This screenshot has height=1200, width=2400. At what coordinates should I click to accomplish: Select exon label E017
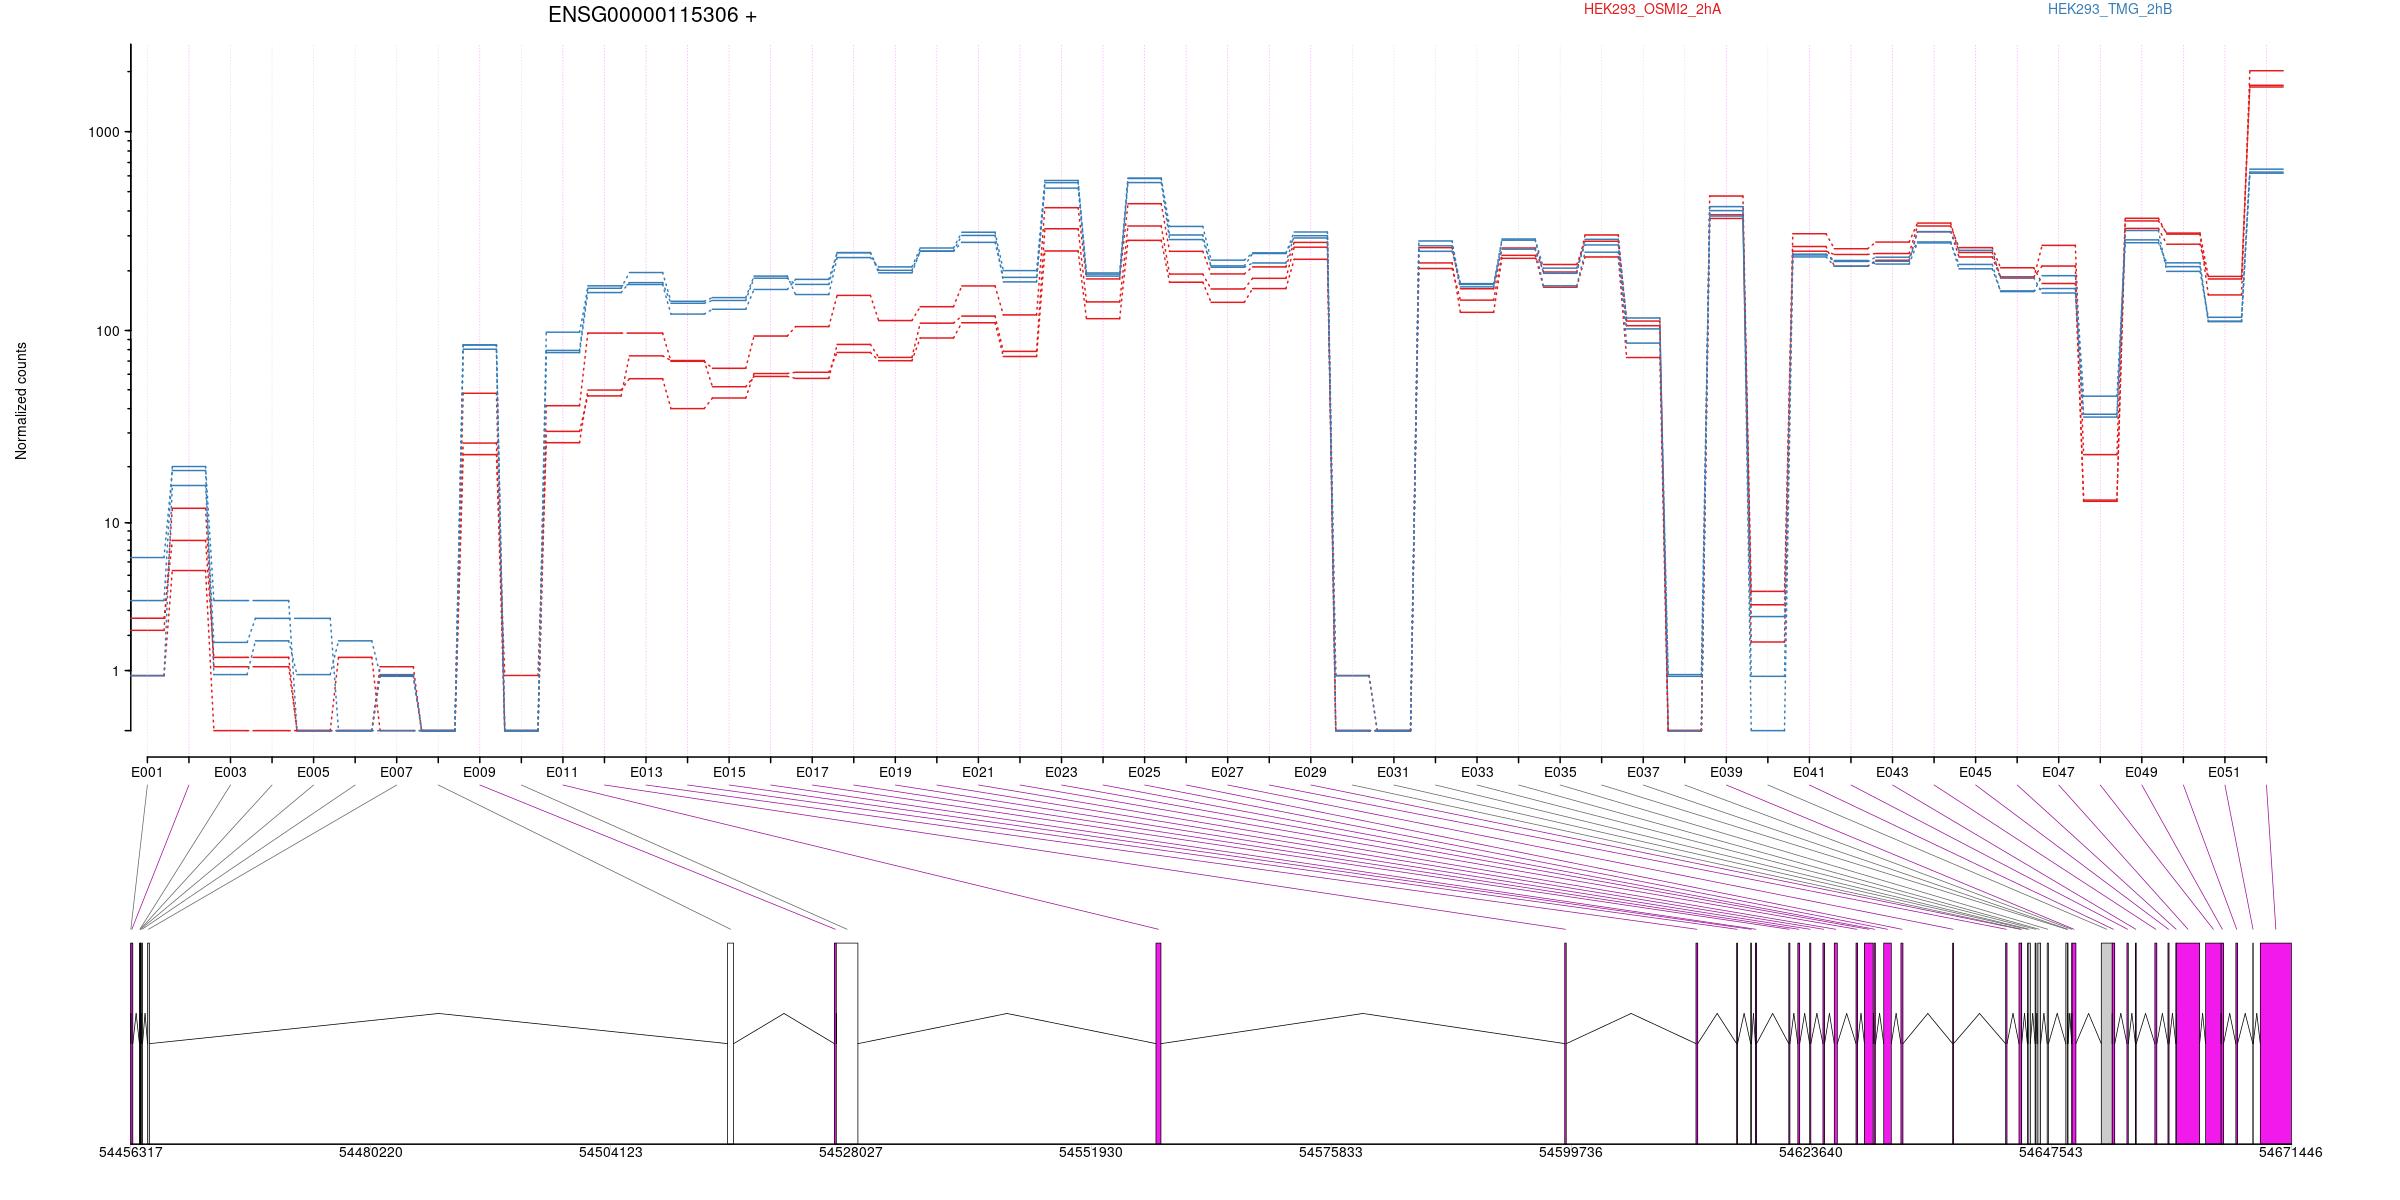click(x=812, y=772)
